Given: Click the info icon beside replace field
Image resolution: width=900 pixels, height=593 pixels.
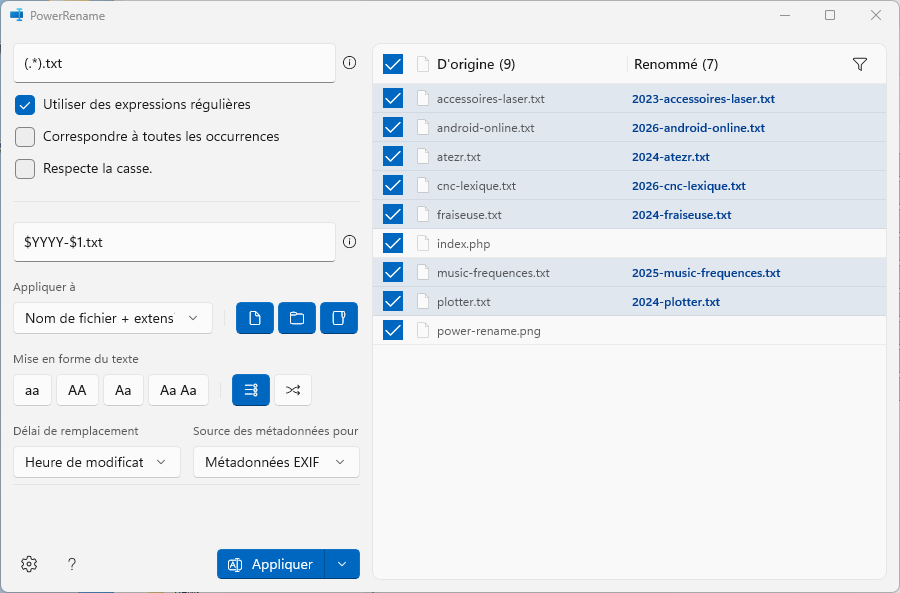Looking at the screenshot, I should [349, 241].
